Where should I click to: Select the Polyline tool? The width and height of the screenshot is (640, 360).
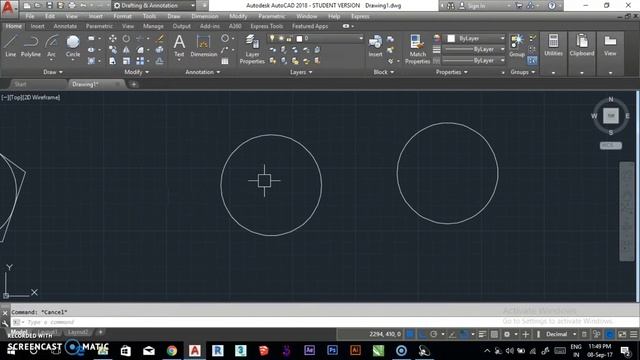[x=31, y=46]
